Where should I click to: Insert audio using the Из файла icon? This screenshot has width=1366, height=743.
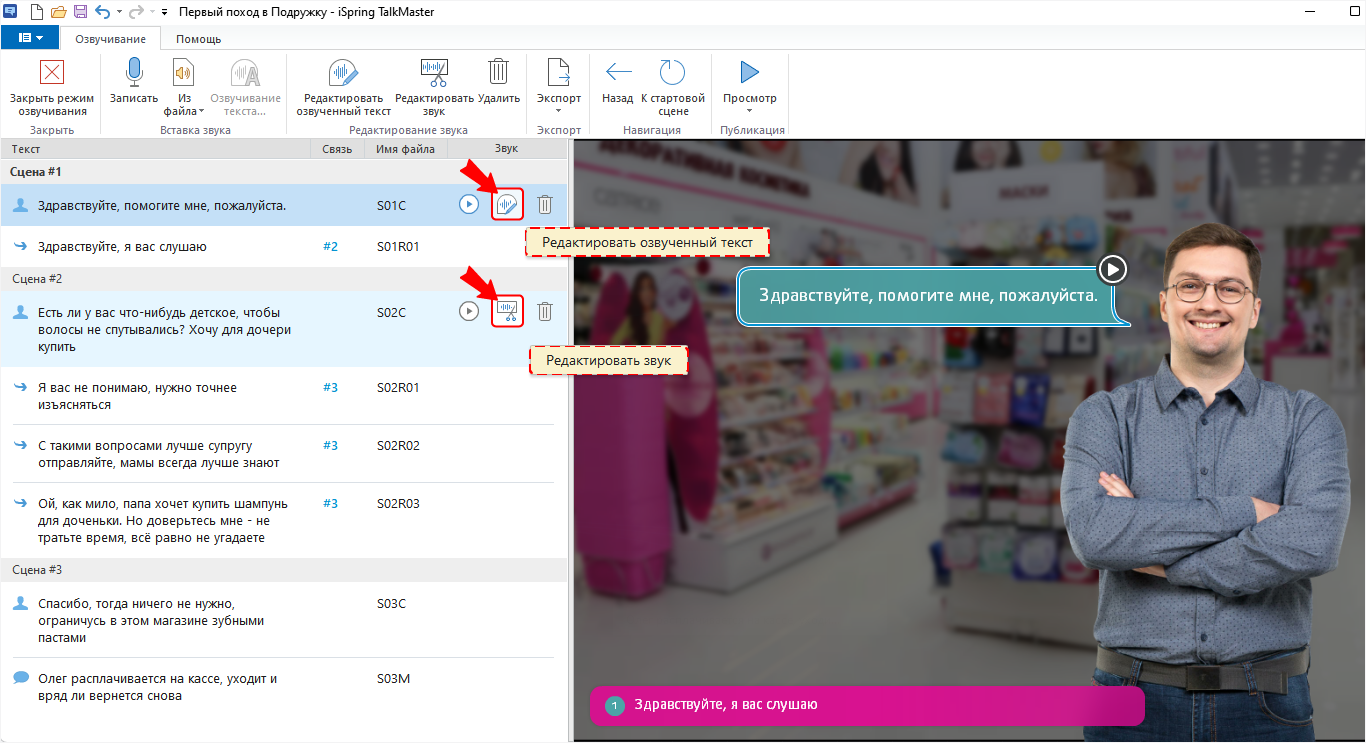[x=184, y=73]
